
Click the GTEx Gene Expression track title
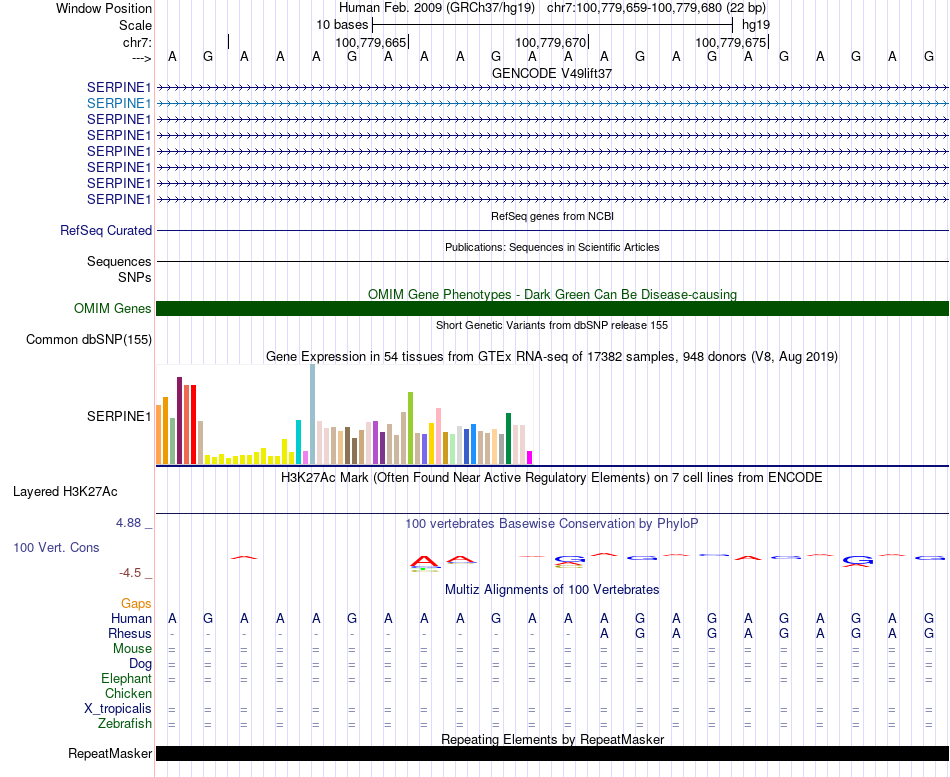click(x=552, y=356)
